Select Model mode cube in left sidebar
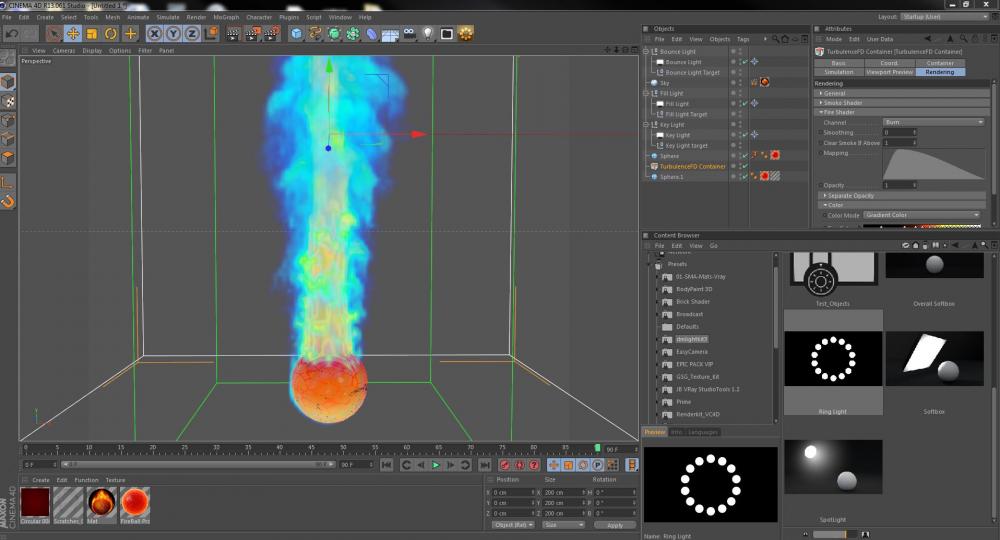Screen dimensions: 1000x540 point(8,82)
